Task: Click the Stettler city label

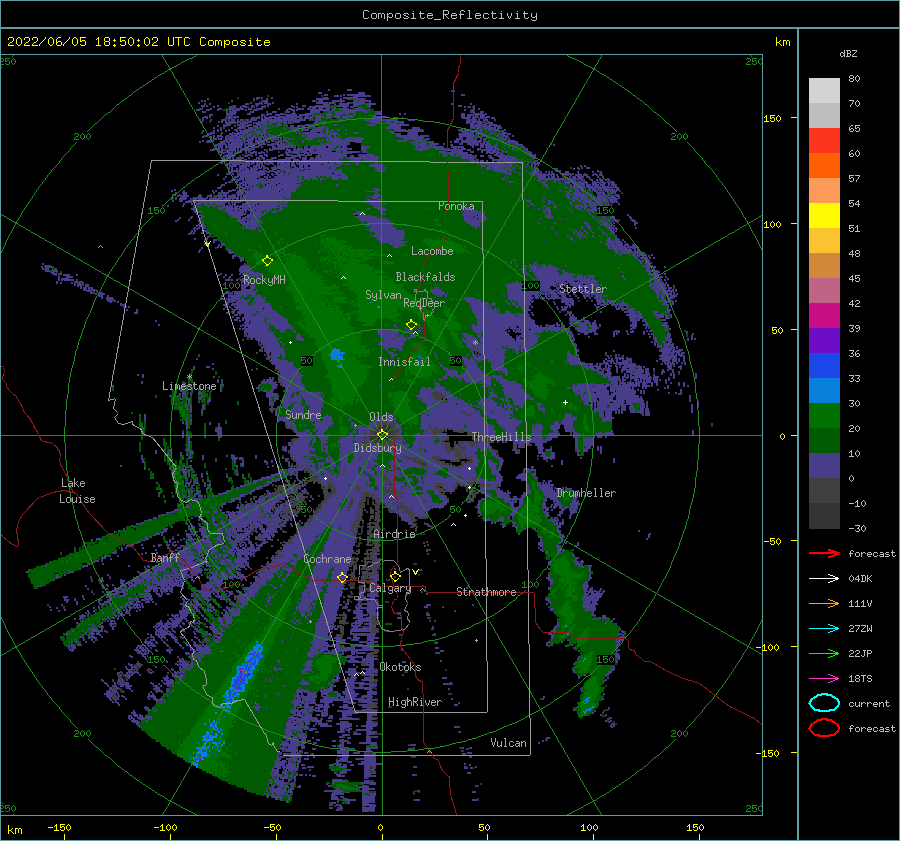Action: [583, 289]
